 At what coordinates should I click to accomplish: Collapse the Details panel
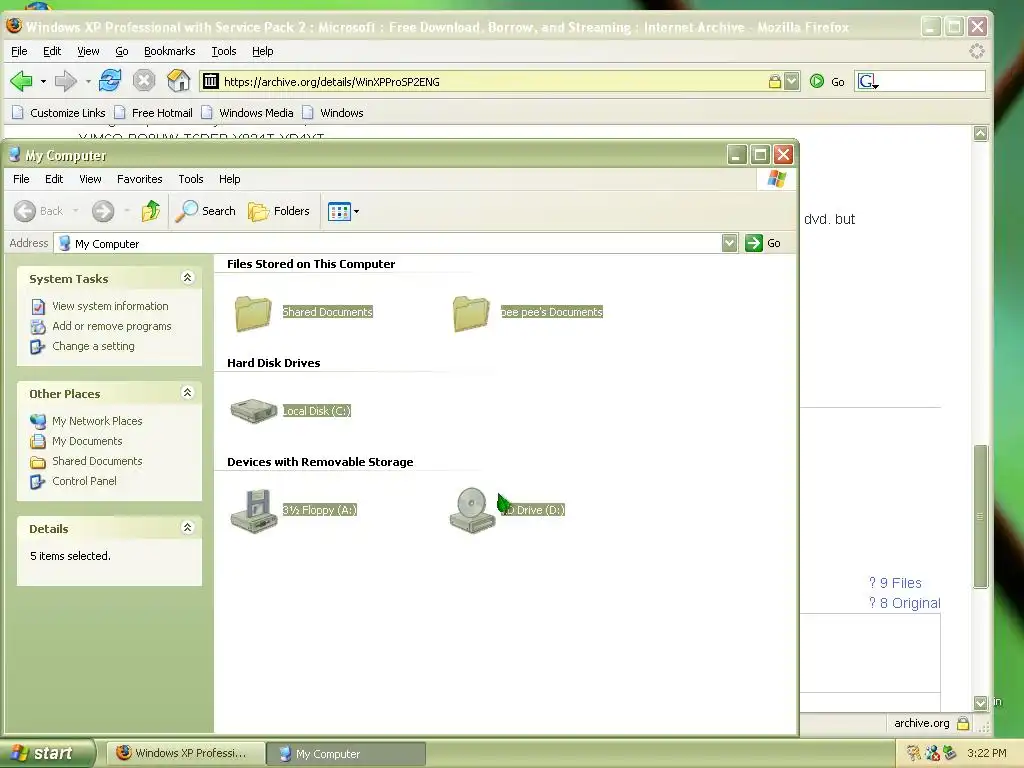[x=187, y=528]
